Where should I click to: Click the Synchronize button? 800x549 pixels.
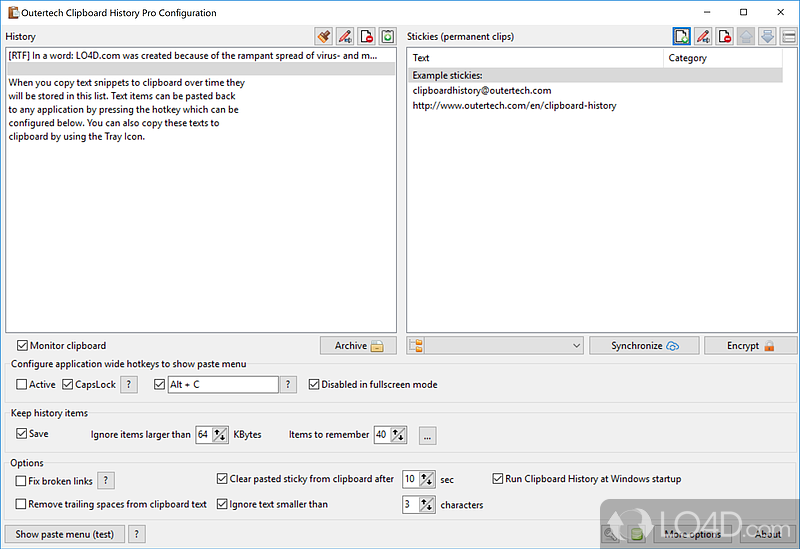pos(644,345)
